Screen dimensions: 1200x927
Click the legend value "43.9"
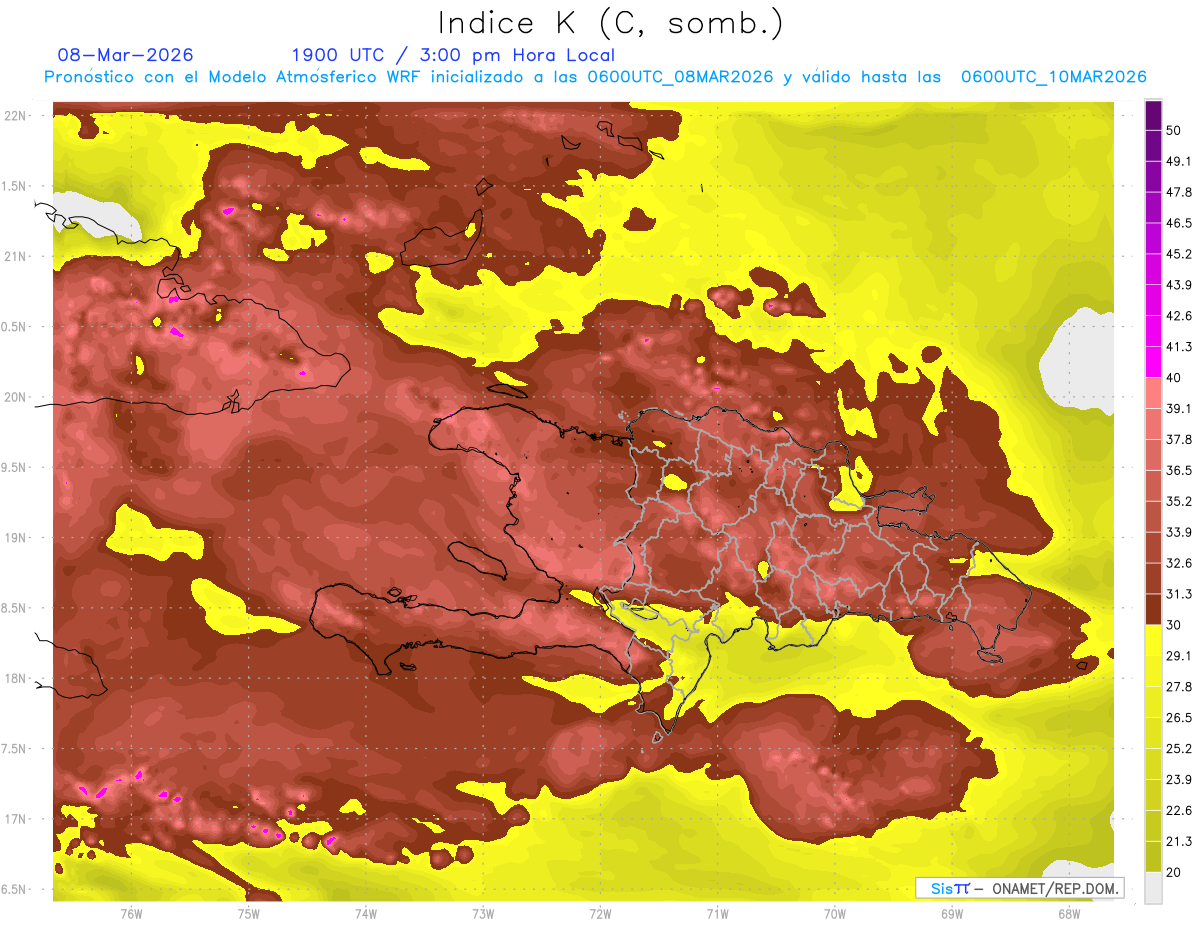click(x=1179, y=285)
